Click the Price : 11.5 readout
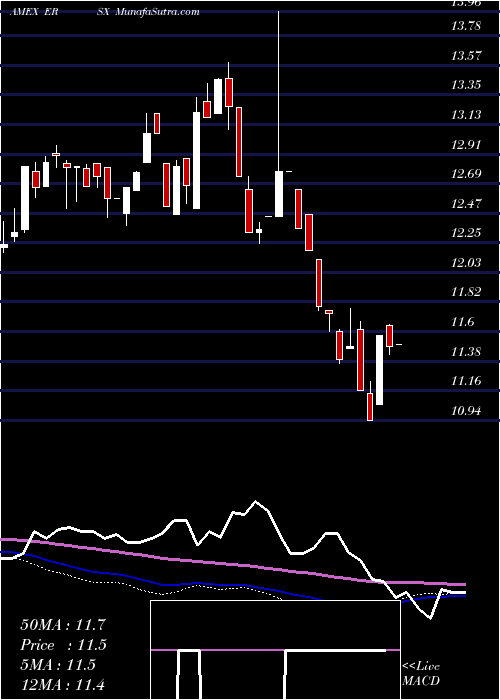500x700 pixels. (63, 645)
